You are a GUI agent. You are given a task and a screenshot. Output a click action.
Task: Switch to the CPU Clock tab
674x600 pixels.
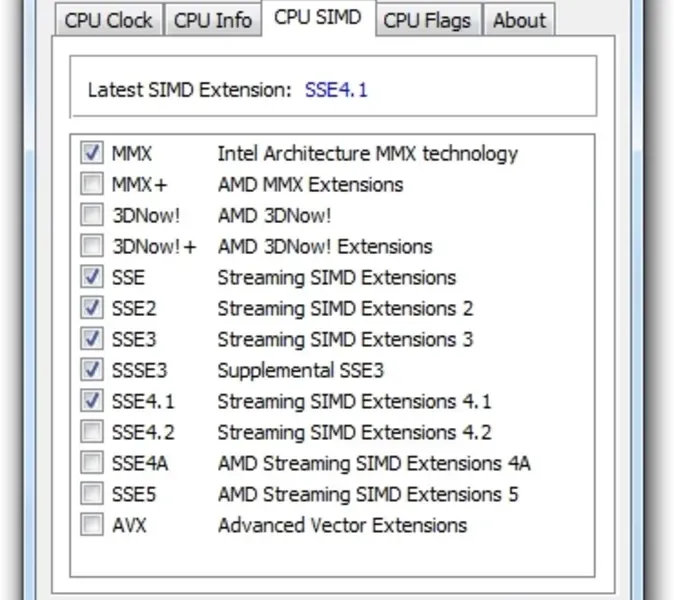pos(109,20)
